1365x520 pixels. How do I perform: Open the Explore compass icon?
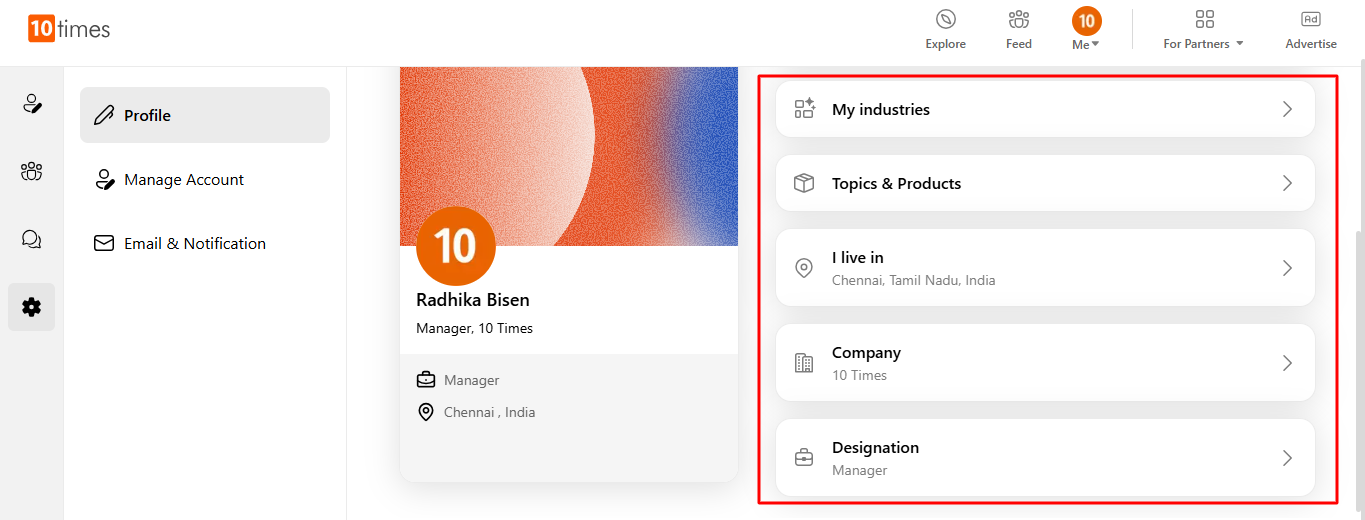click(x=945, y=20)
